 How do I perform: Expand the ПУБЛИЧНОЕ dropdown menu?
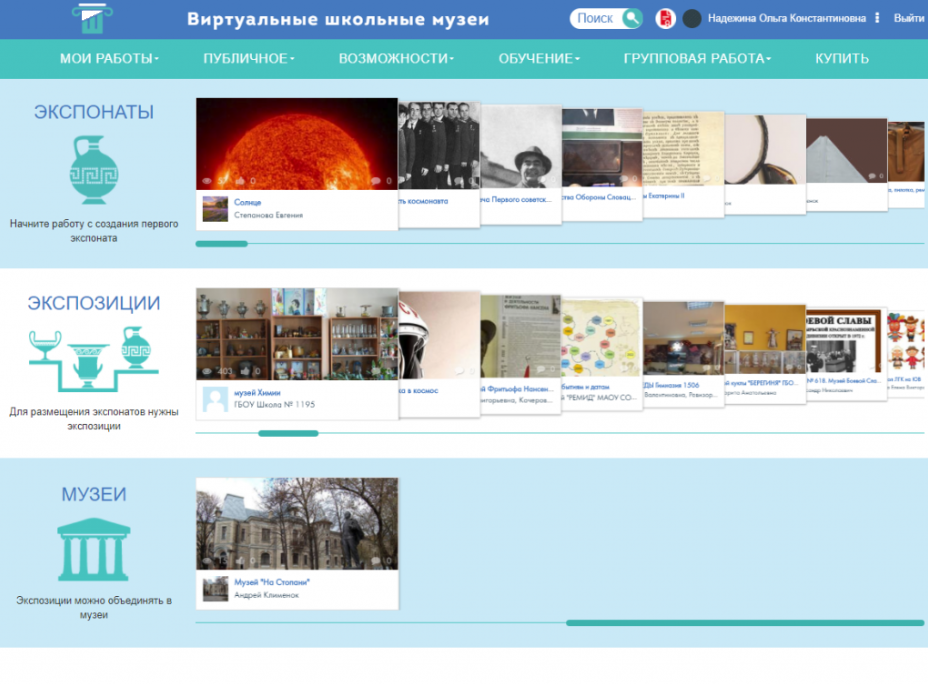coord(248,59)
